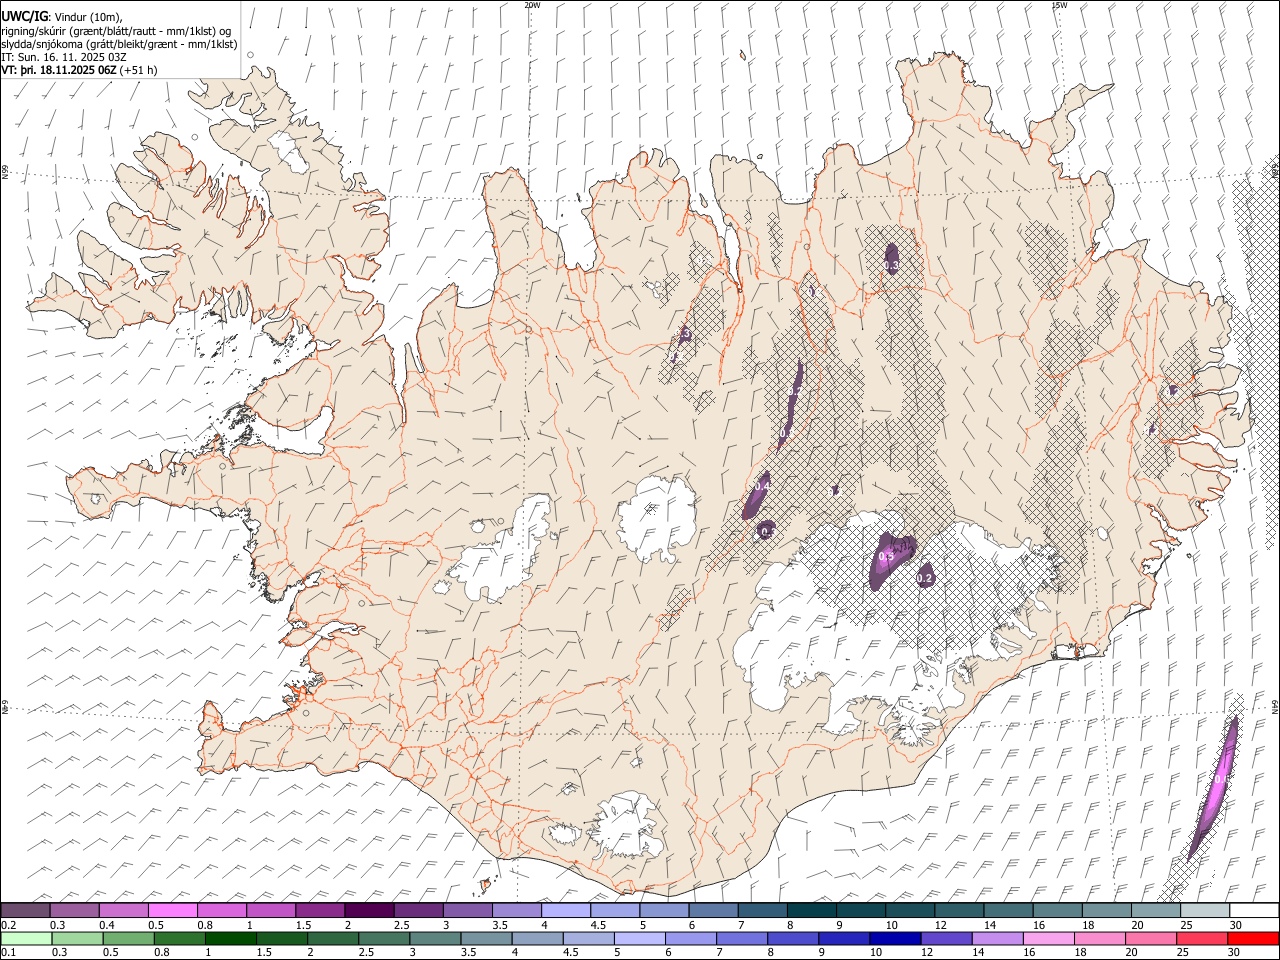The width and height of the screenshot is (1280, 960).
Task: Click the 15W longitude label on the map edge
Action: [1058, 5]
